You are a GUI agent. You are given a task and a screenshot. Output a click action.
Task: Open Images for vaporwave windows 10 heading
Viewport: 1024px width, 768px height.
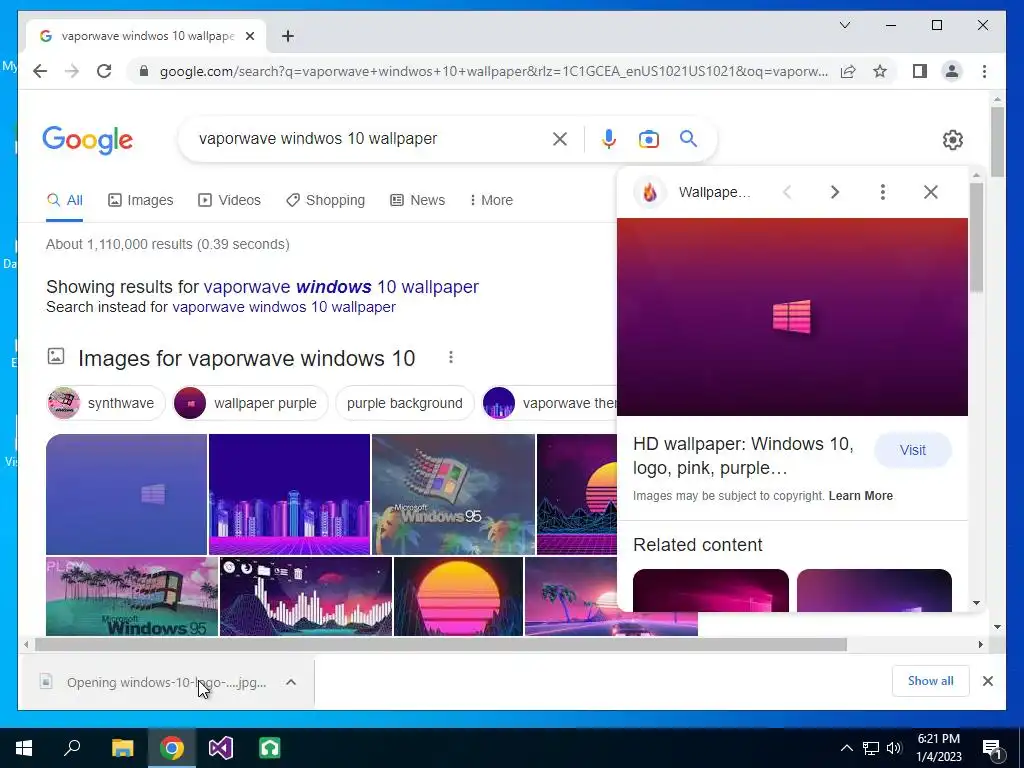coord(246,358)
